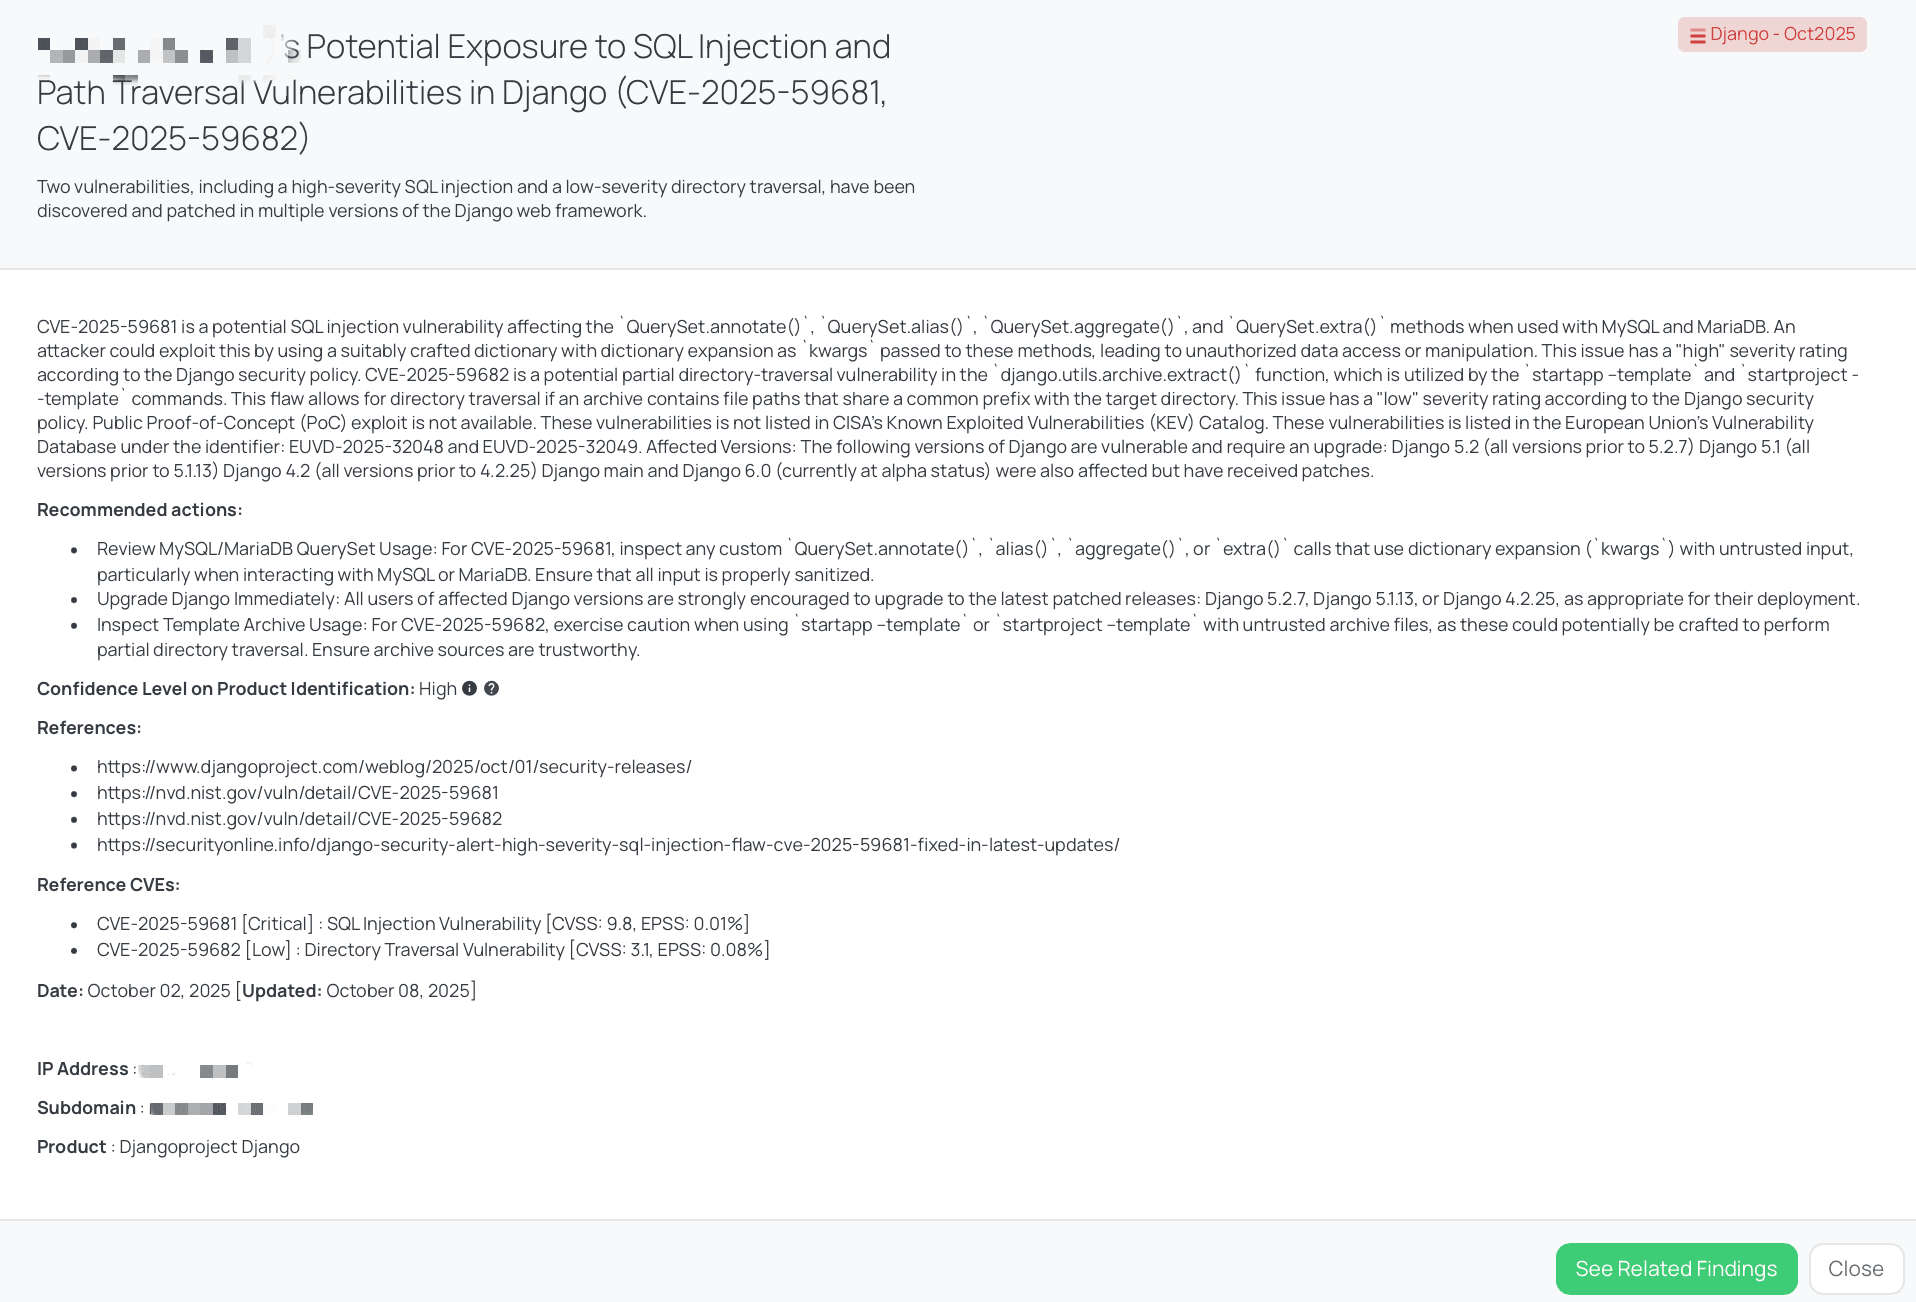
Task: Open the help icon beside Confidence Level
Action: click(x=492, y=688)
